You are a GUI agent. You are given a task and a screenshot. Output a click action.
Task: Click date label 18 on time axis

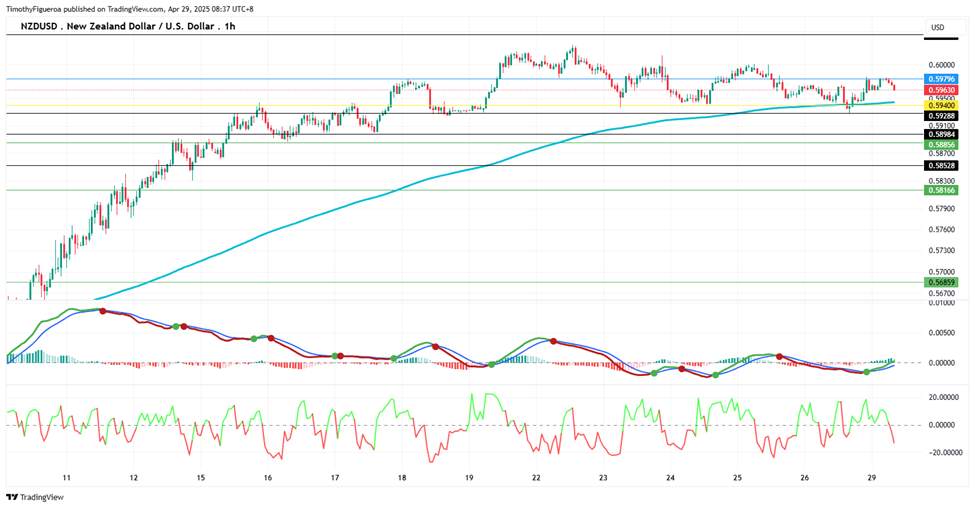[402, 478]
